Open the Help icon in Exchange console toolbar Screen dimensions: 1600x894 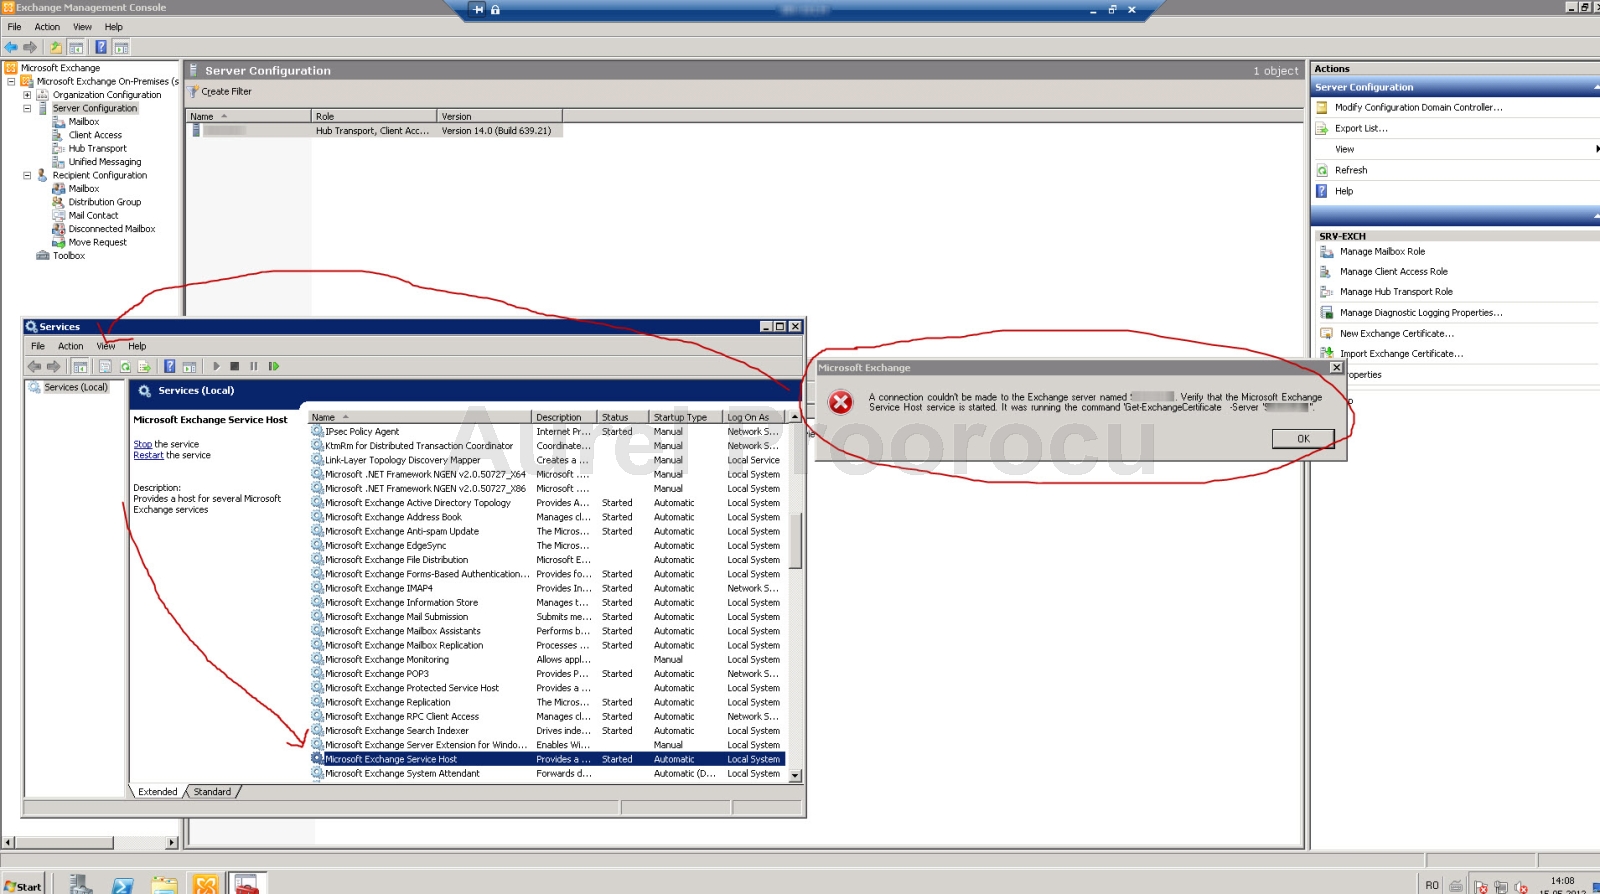[x=101, y=47]
